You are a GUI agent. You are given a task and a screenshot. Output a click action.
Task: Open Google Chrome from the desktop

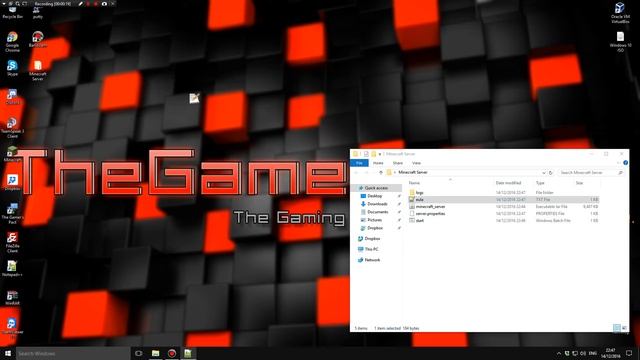click(12, 42)
